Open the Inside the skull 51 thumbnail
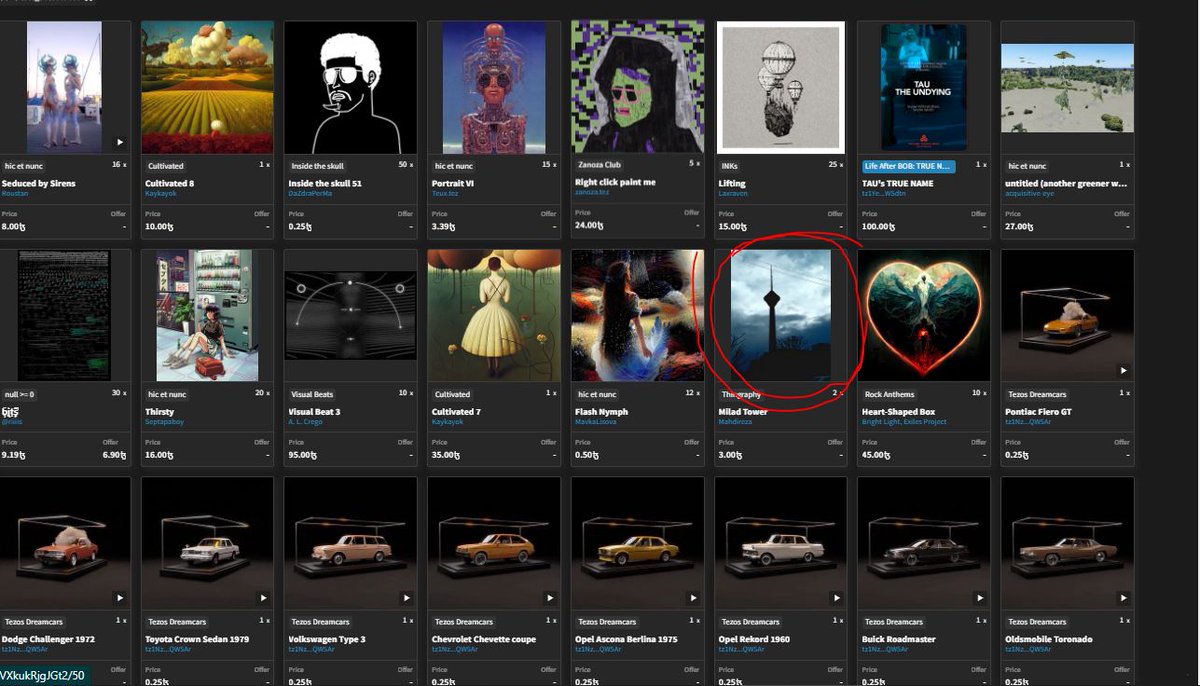 [x=350, y=87]
